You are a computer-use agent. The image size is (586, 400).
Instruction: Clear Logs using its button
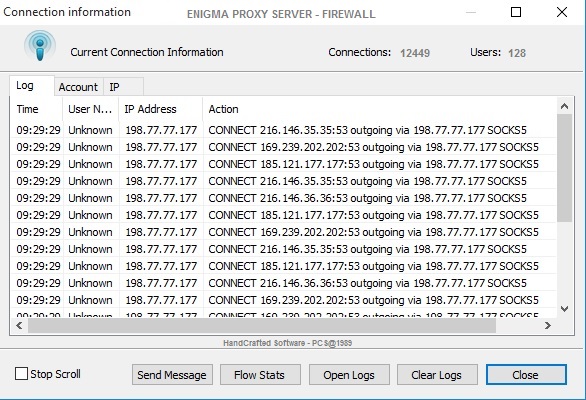tap(437, 375)
